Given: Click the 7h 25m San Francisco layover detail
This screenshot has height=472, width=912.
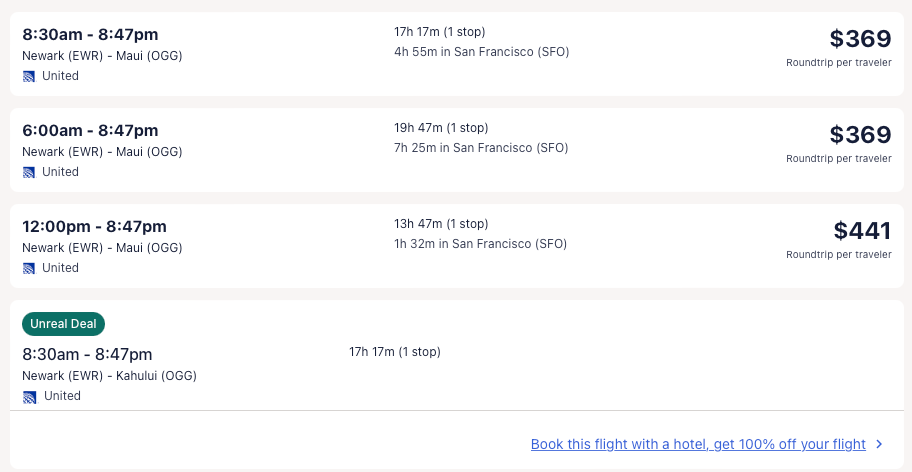Looking at the screenshot, I should pyautogui.click(x=481, y=148).
